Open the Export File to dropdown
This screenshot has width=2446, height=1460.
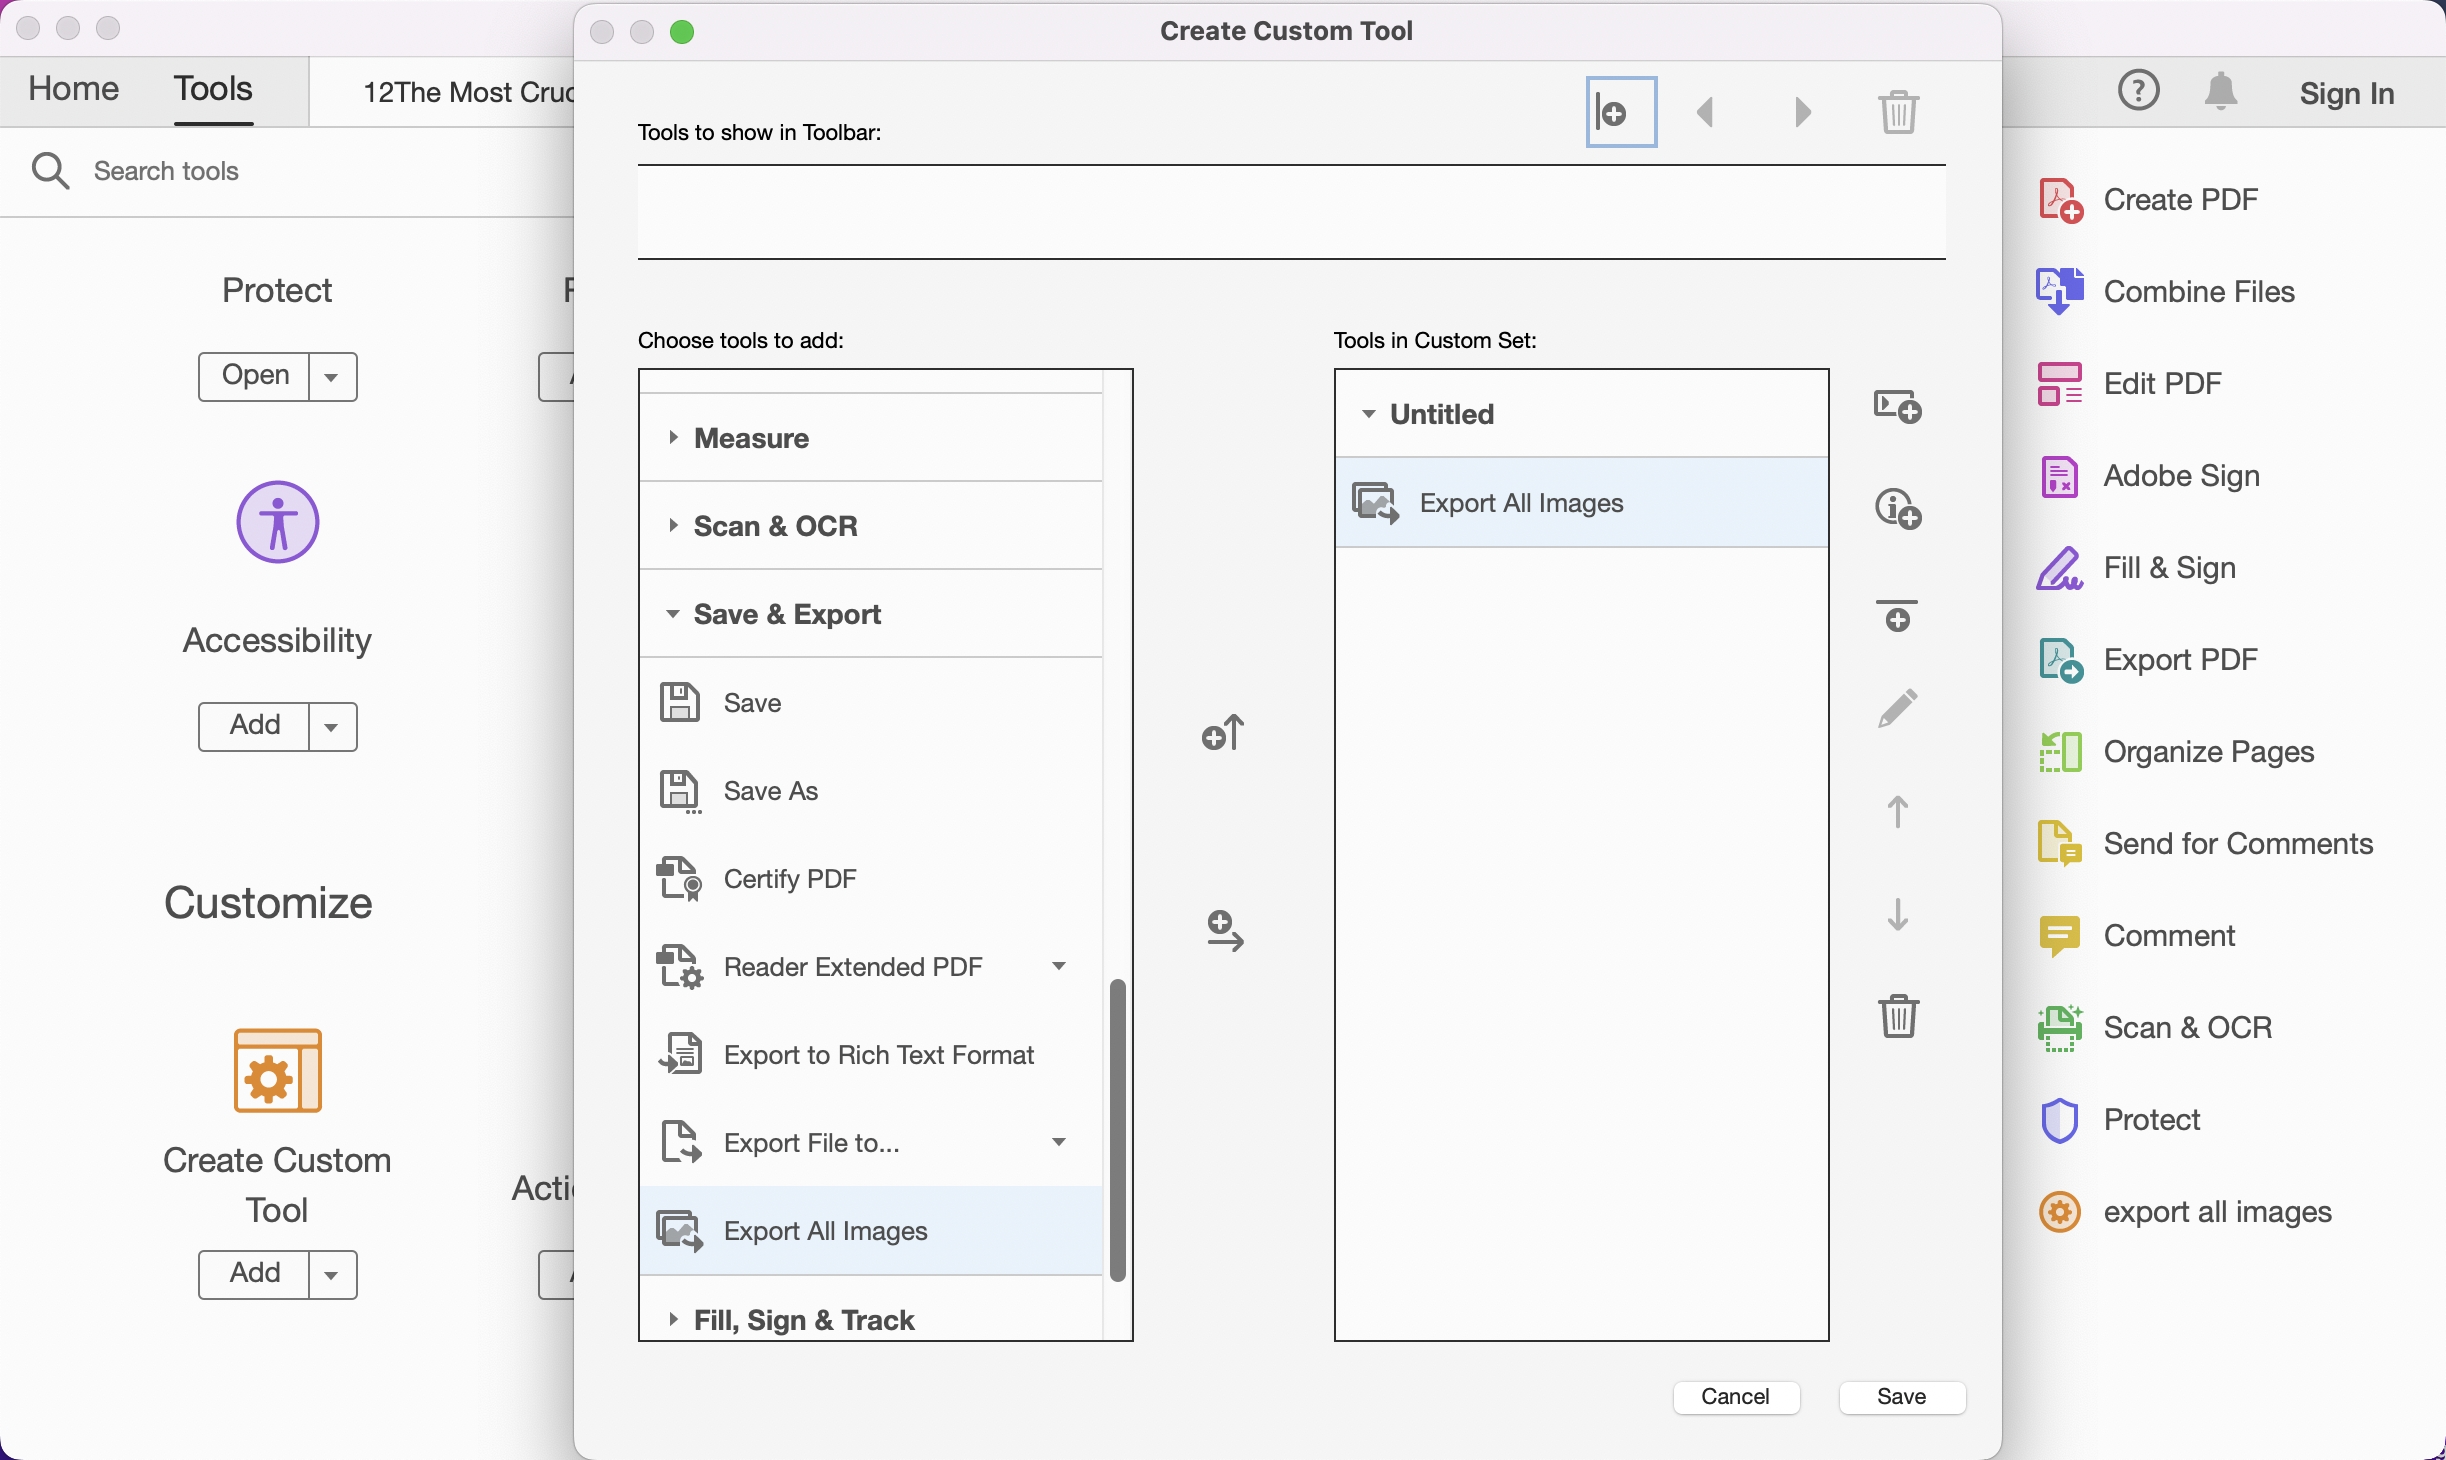point(1057,1143)
